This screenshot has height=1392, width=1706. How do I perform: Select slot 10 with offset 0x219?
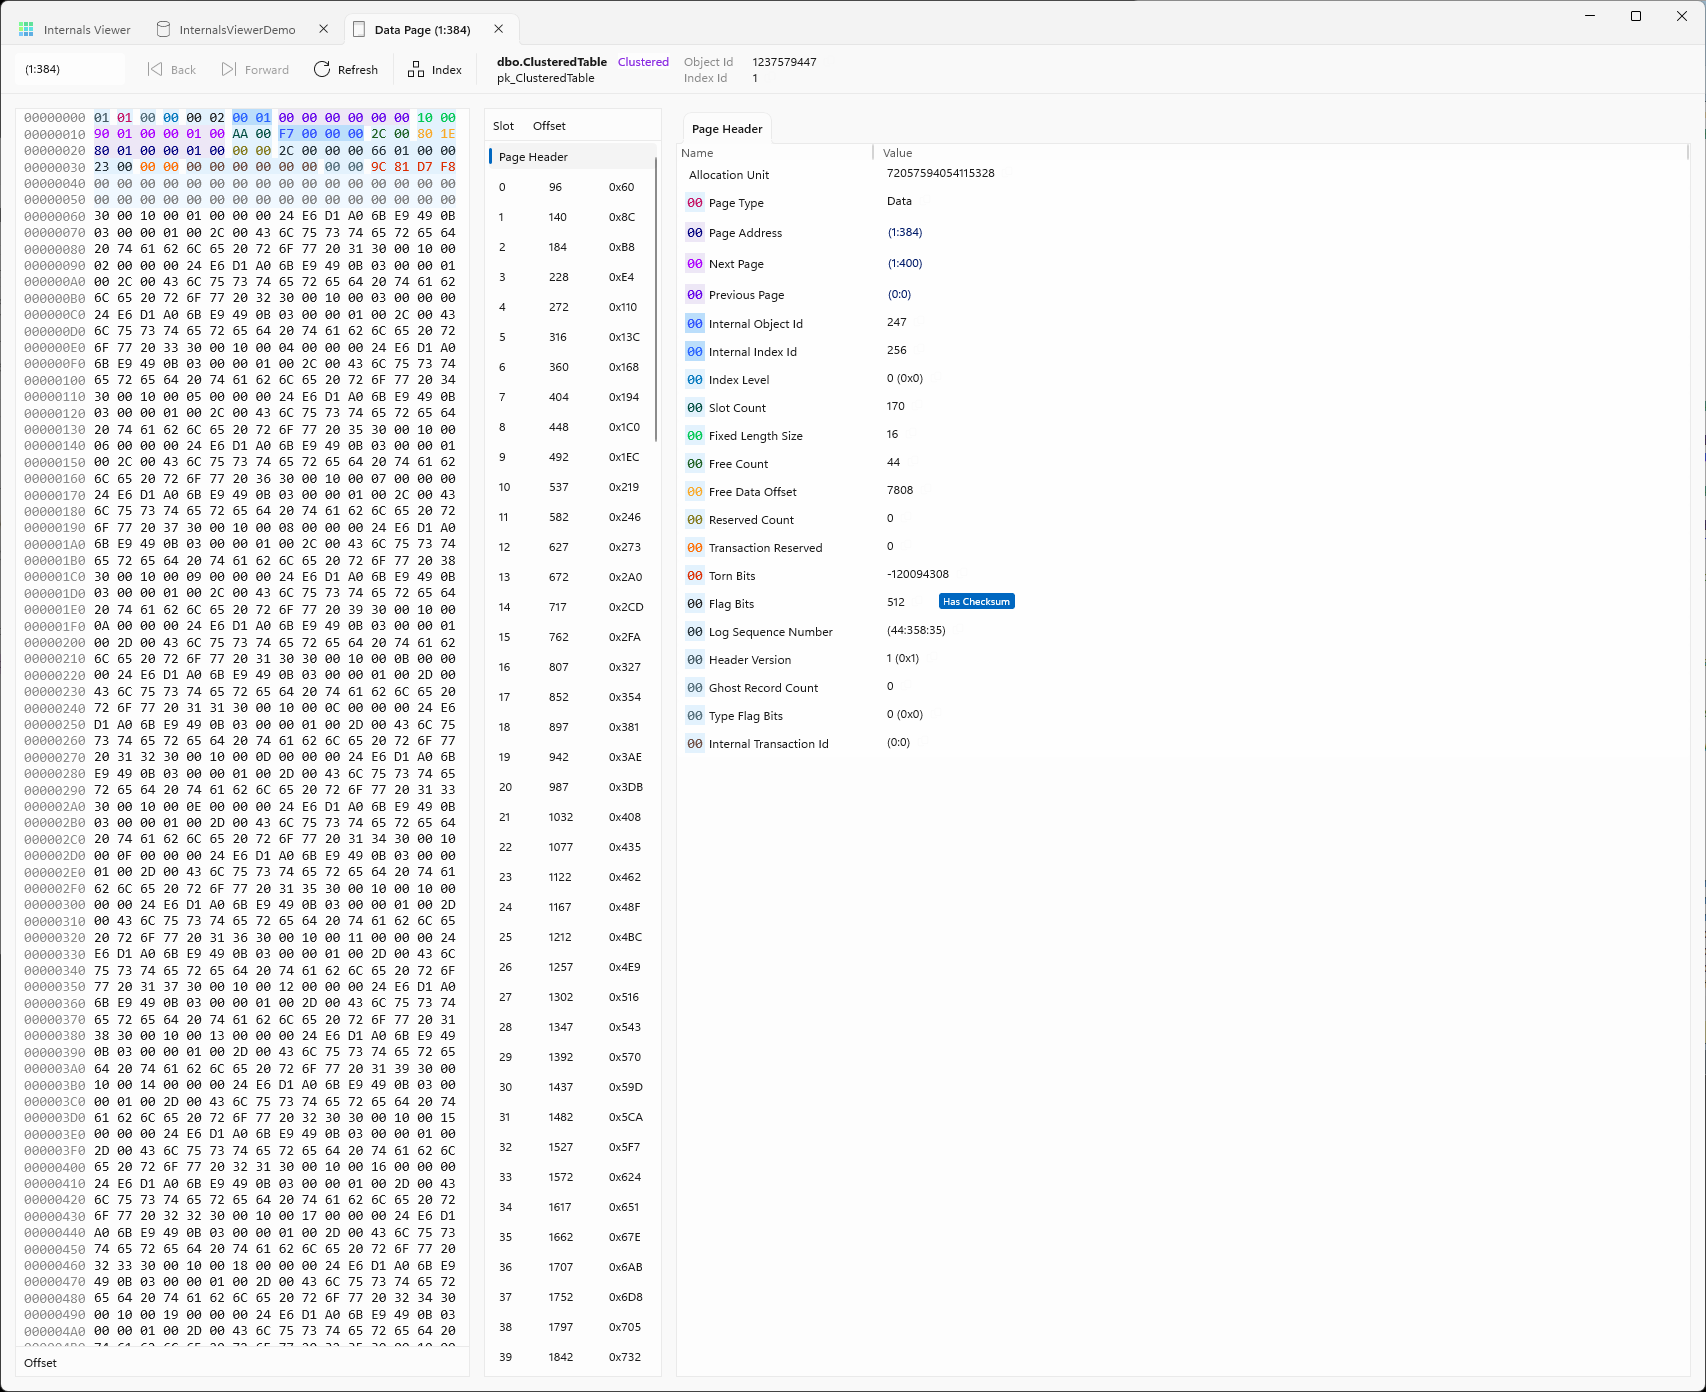point(571,487)
